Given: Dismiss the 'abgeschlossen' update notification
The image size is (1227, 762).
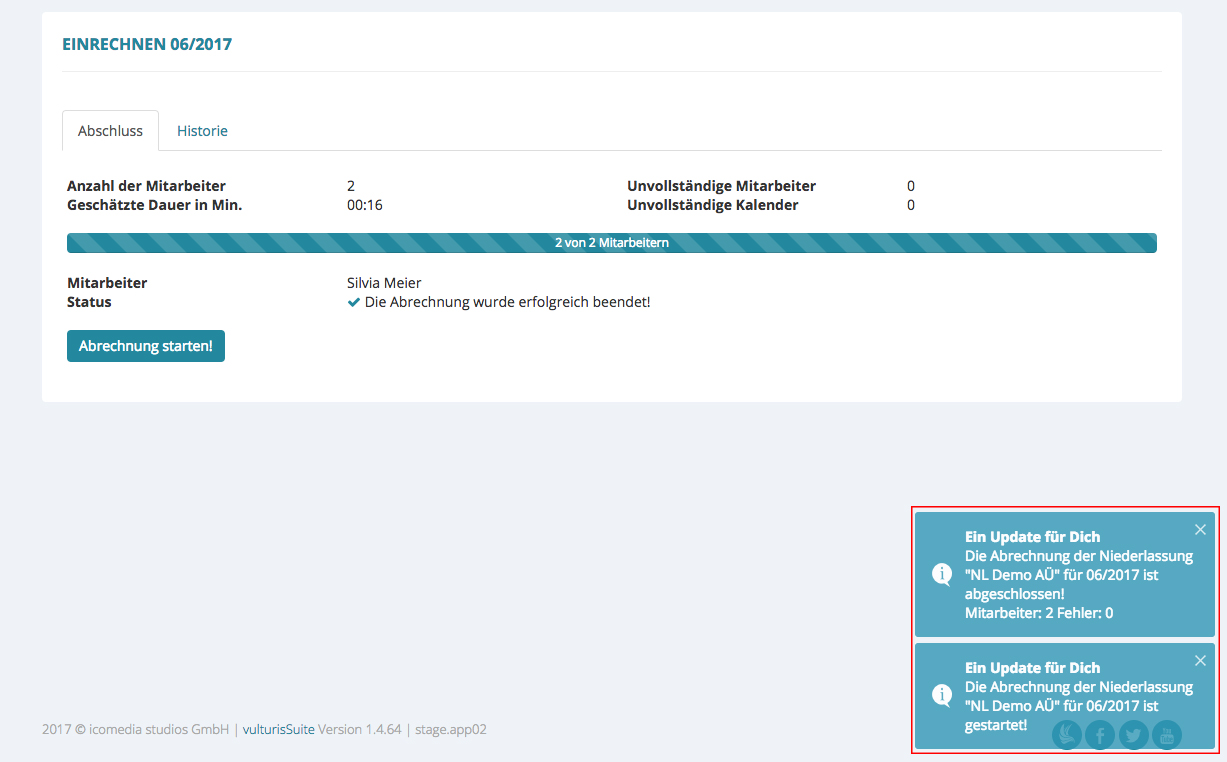Looking at the screenshot, I should pyautogui.click(x=1200, y=530).
